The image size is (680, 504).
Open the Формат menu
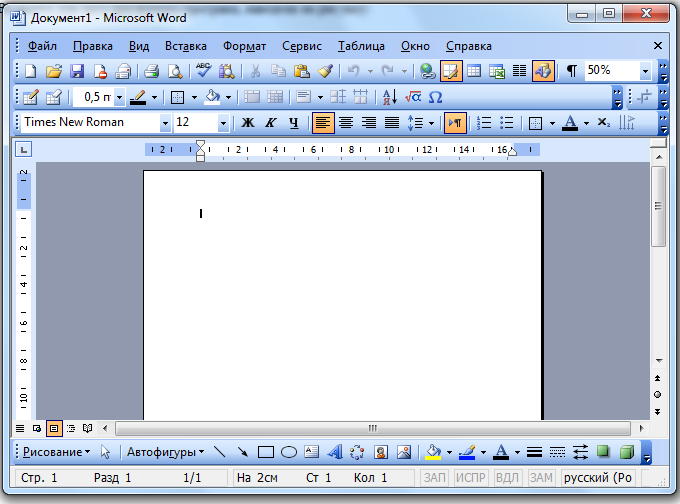pyautogui.click(x=244, y=46)
